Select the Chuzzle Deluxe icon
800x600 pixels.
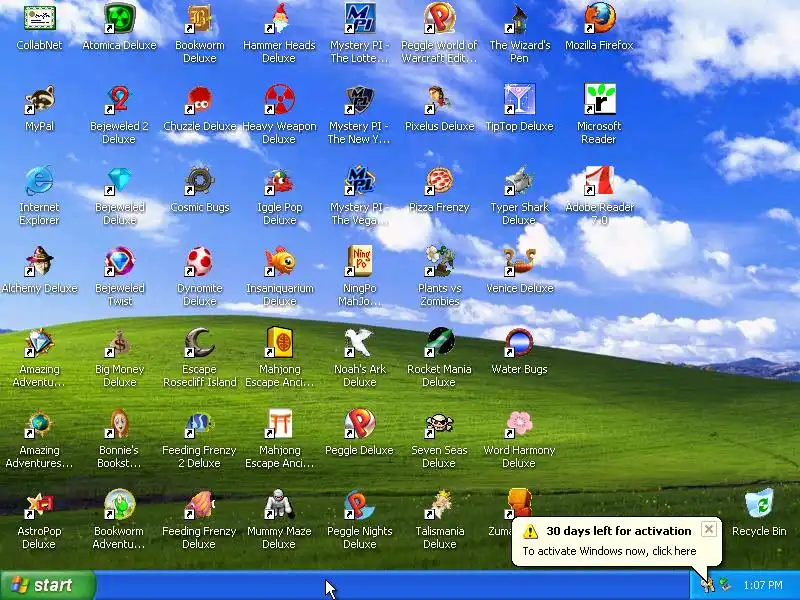tap(199, 99)
